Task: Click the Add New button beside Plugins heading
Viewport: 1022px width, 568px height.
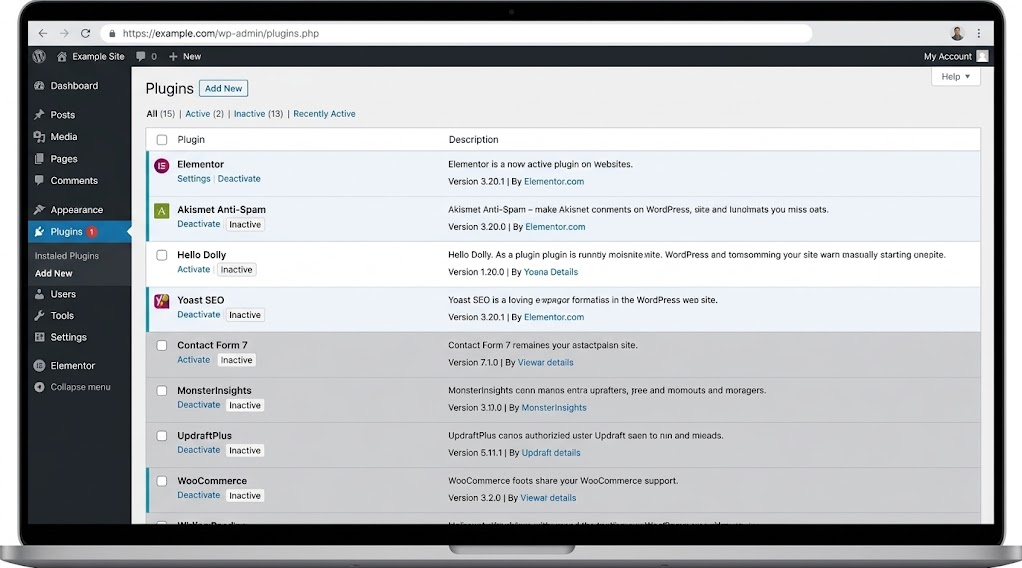Action: coord(224,88)
